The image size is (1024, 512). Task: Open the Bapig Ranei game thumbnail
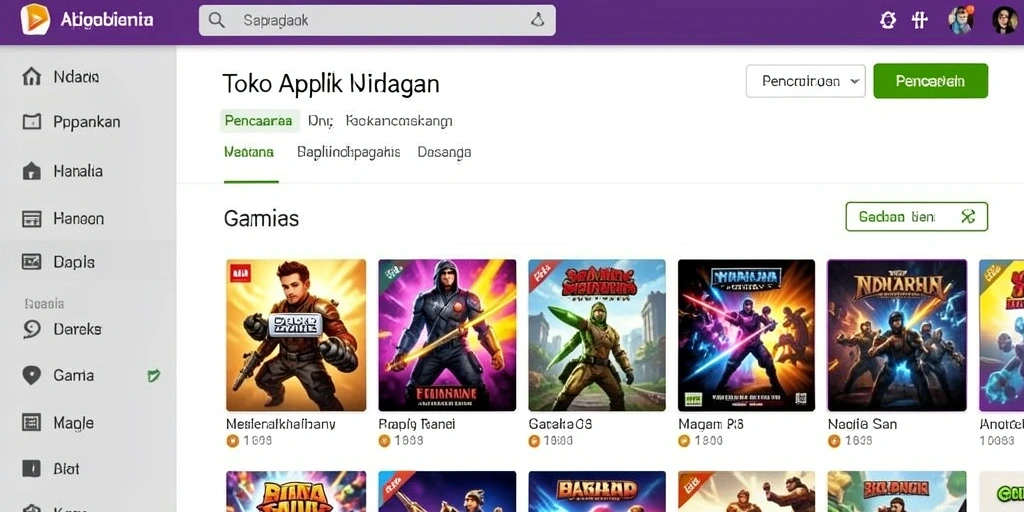(x=447, y=335)
